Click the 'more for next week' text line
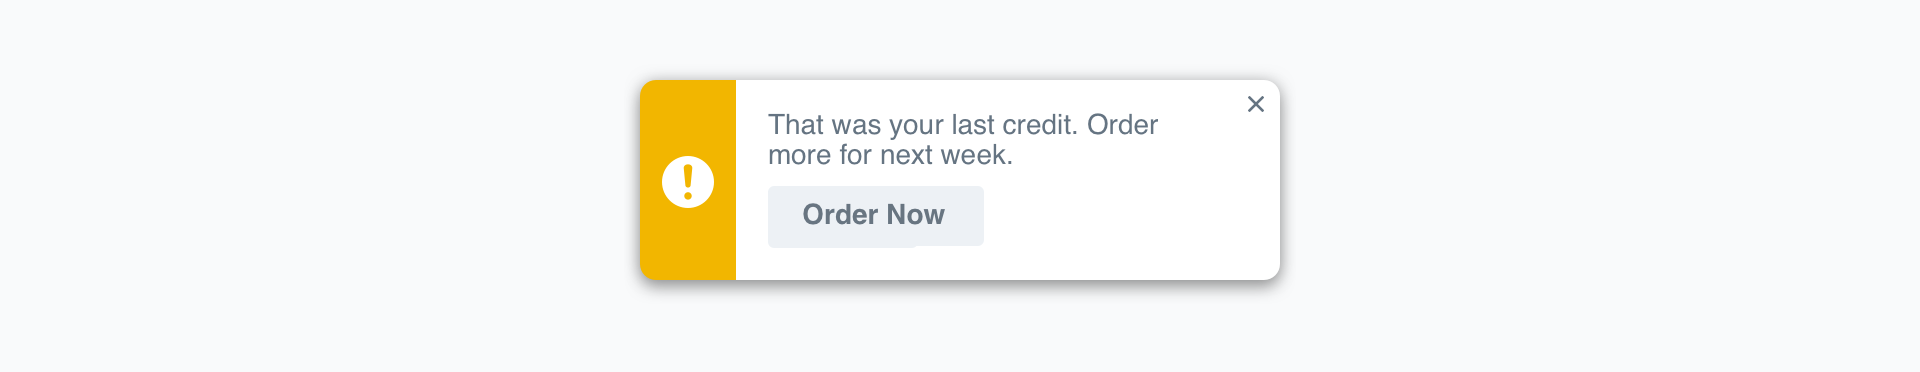Screen dimensions: 1920x372 (x=890, y=155)
